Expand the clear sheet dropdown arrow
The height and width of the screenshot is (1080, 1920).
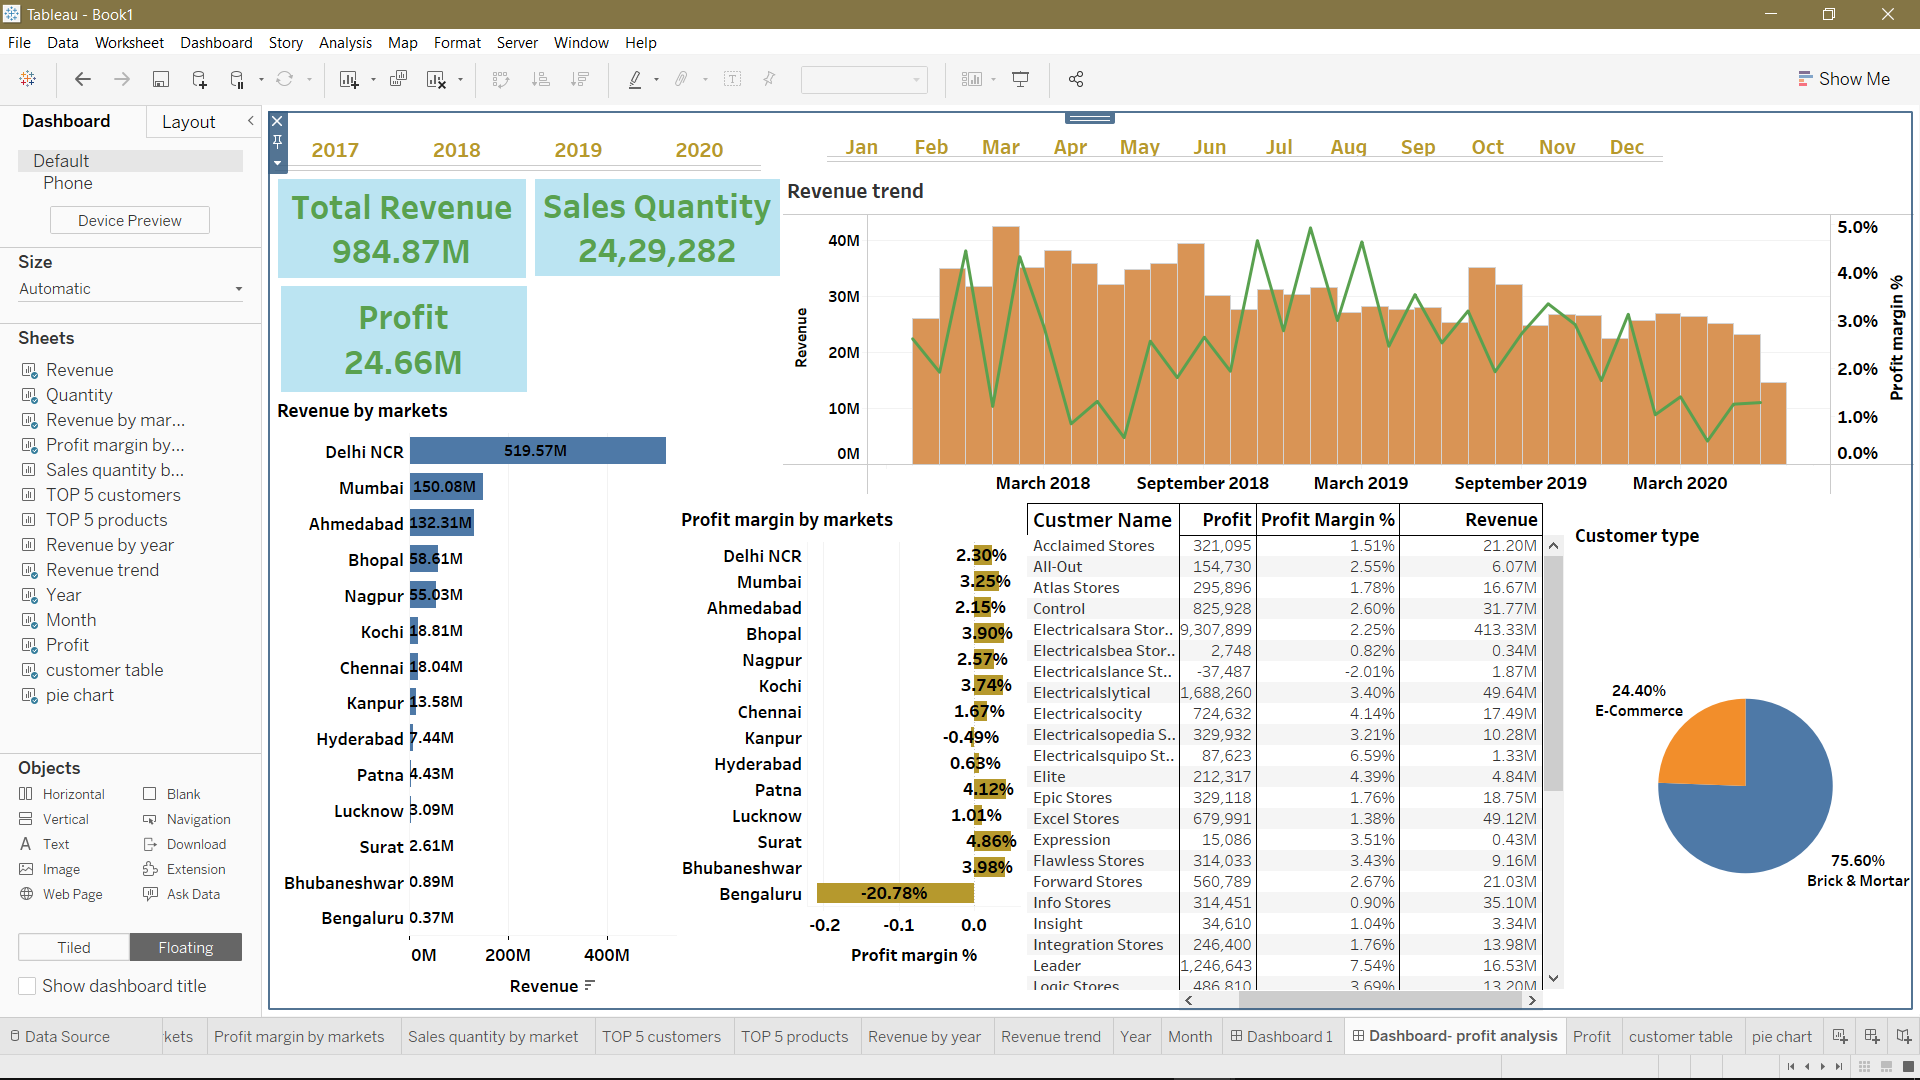tap(460, 80)
